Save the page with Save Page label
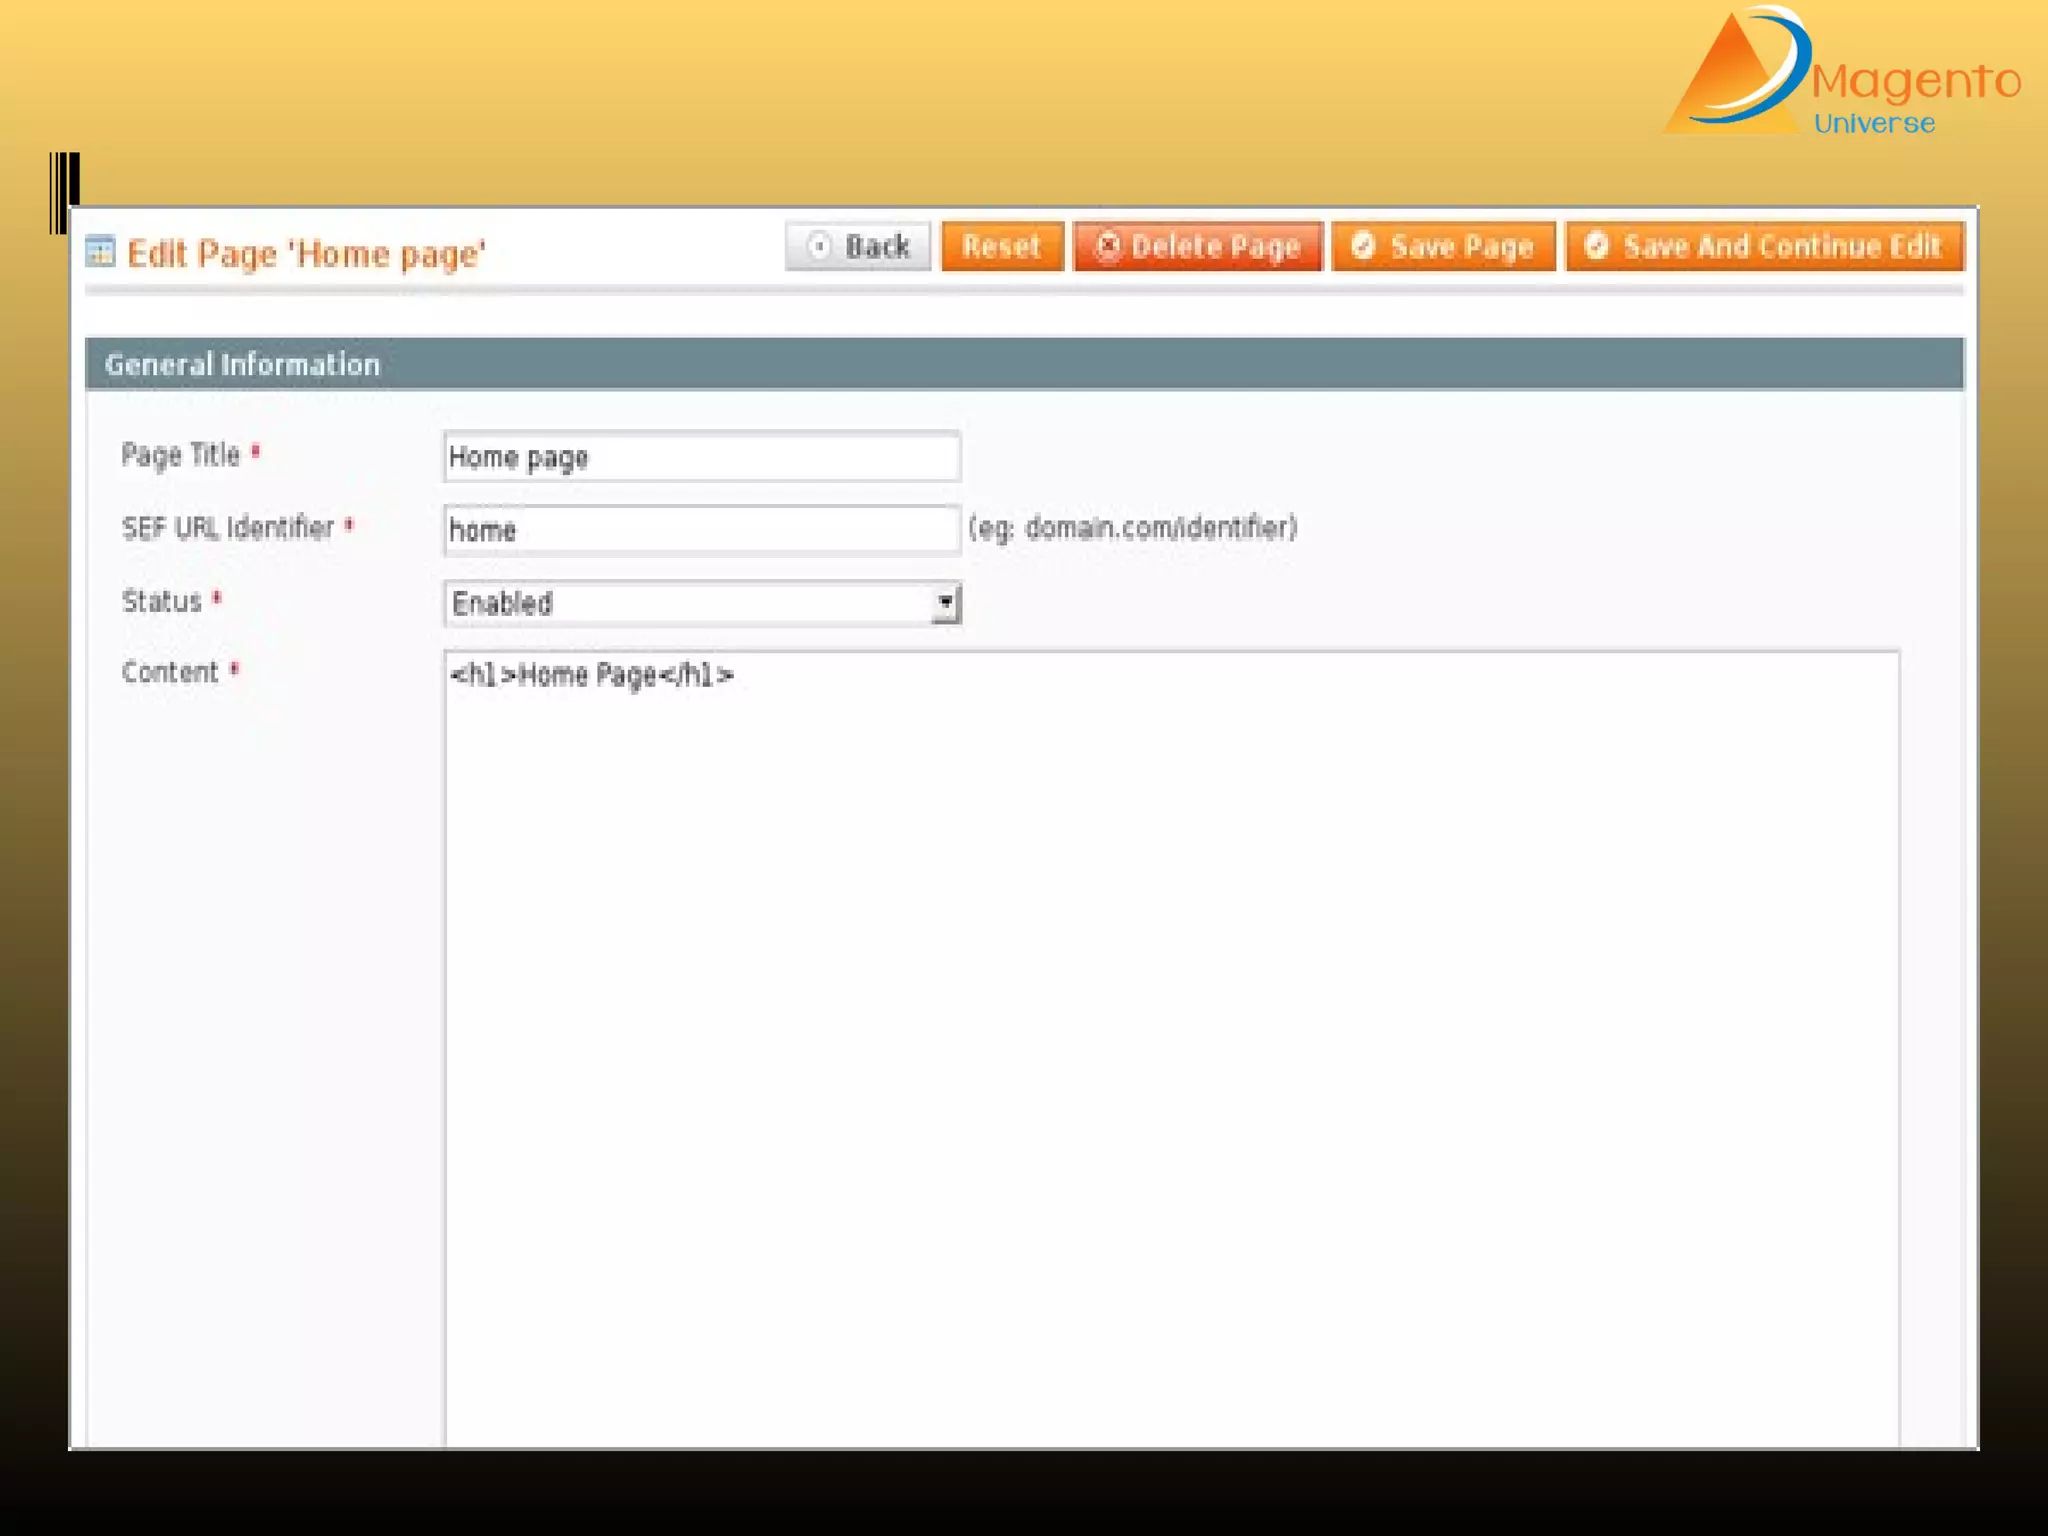 1461,247
